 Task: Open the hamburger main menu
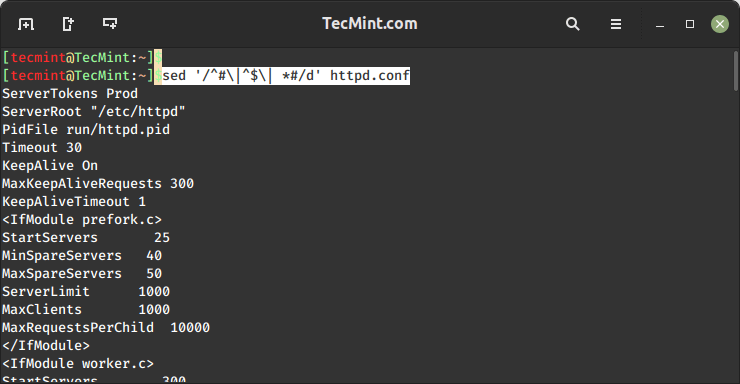(615, 24)
